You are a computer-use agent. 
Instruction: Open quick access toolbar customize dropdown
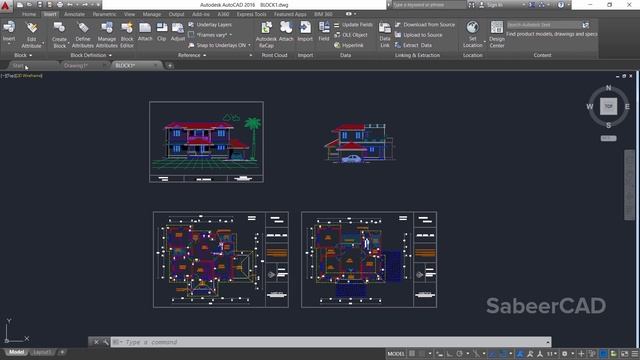point(98,5)
